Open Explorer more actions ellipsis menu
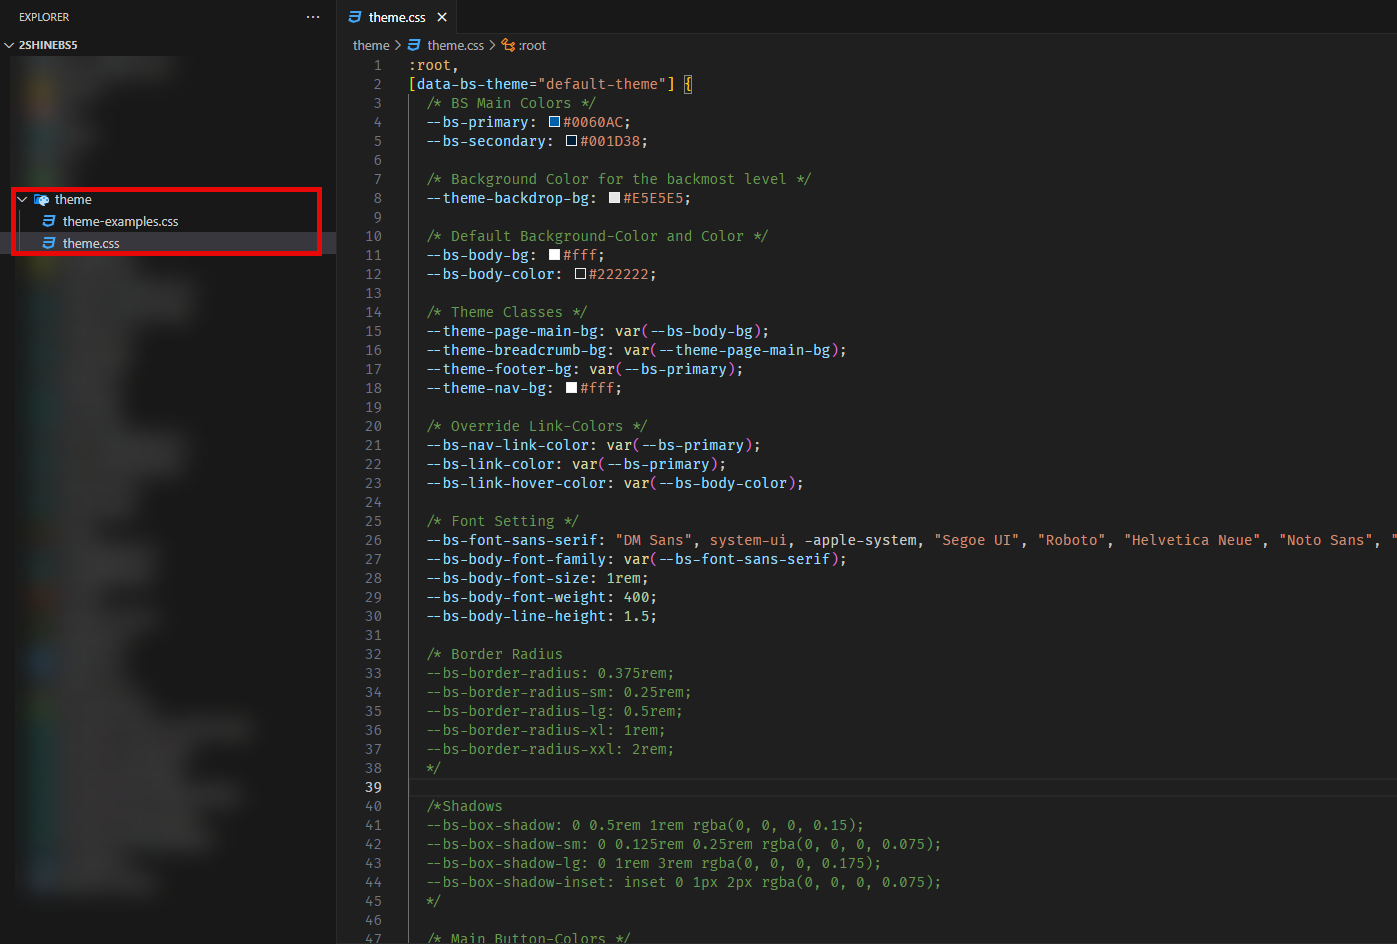The width and height of the screenshot is (1397, 944). click(313, 17)
